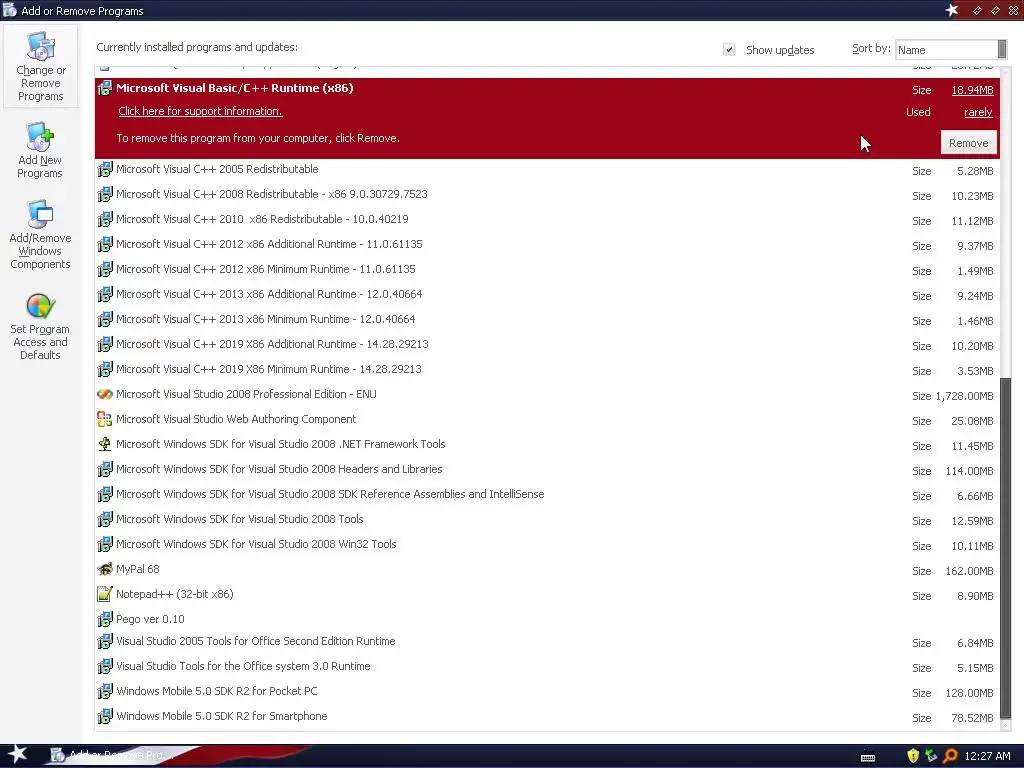
Task: Click Add or Remove Programs taskbar button
Action: [111, 756]
